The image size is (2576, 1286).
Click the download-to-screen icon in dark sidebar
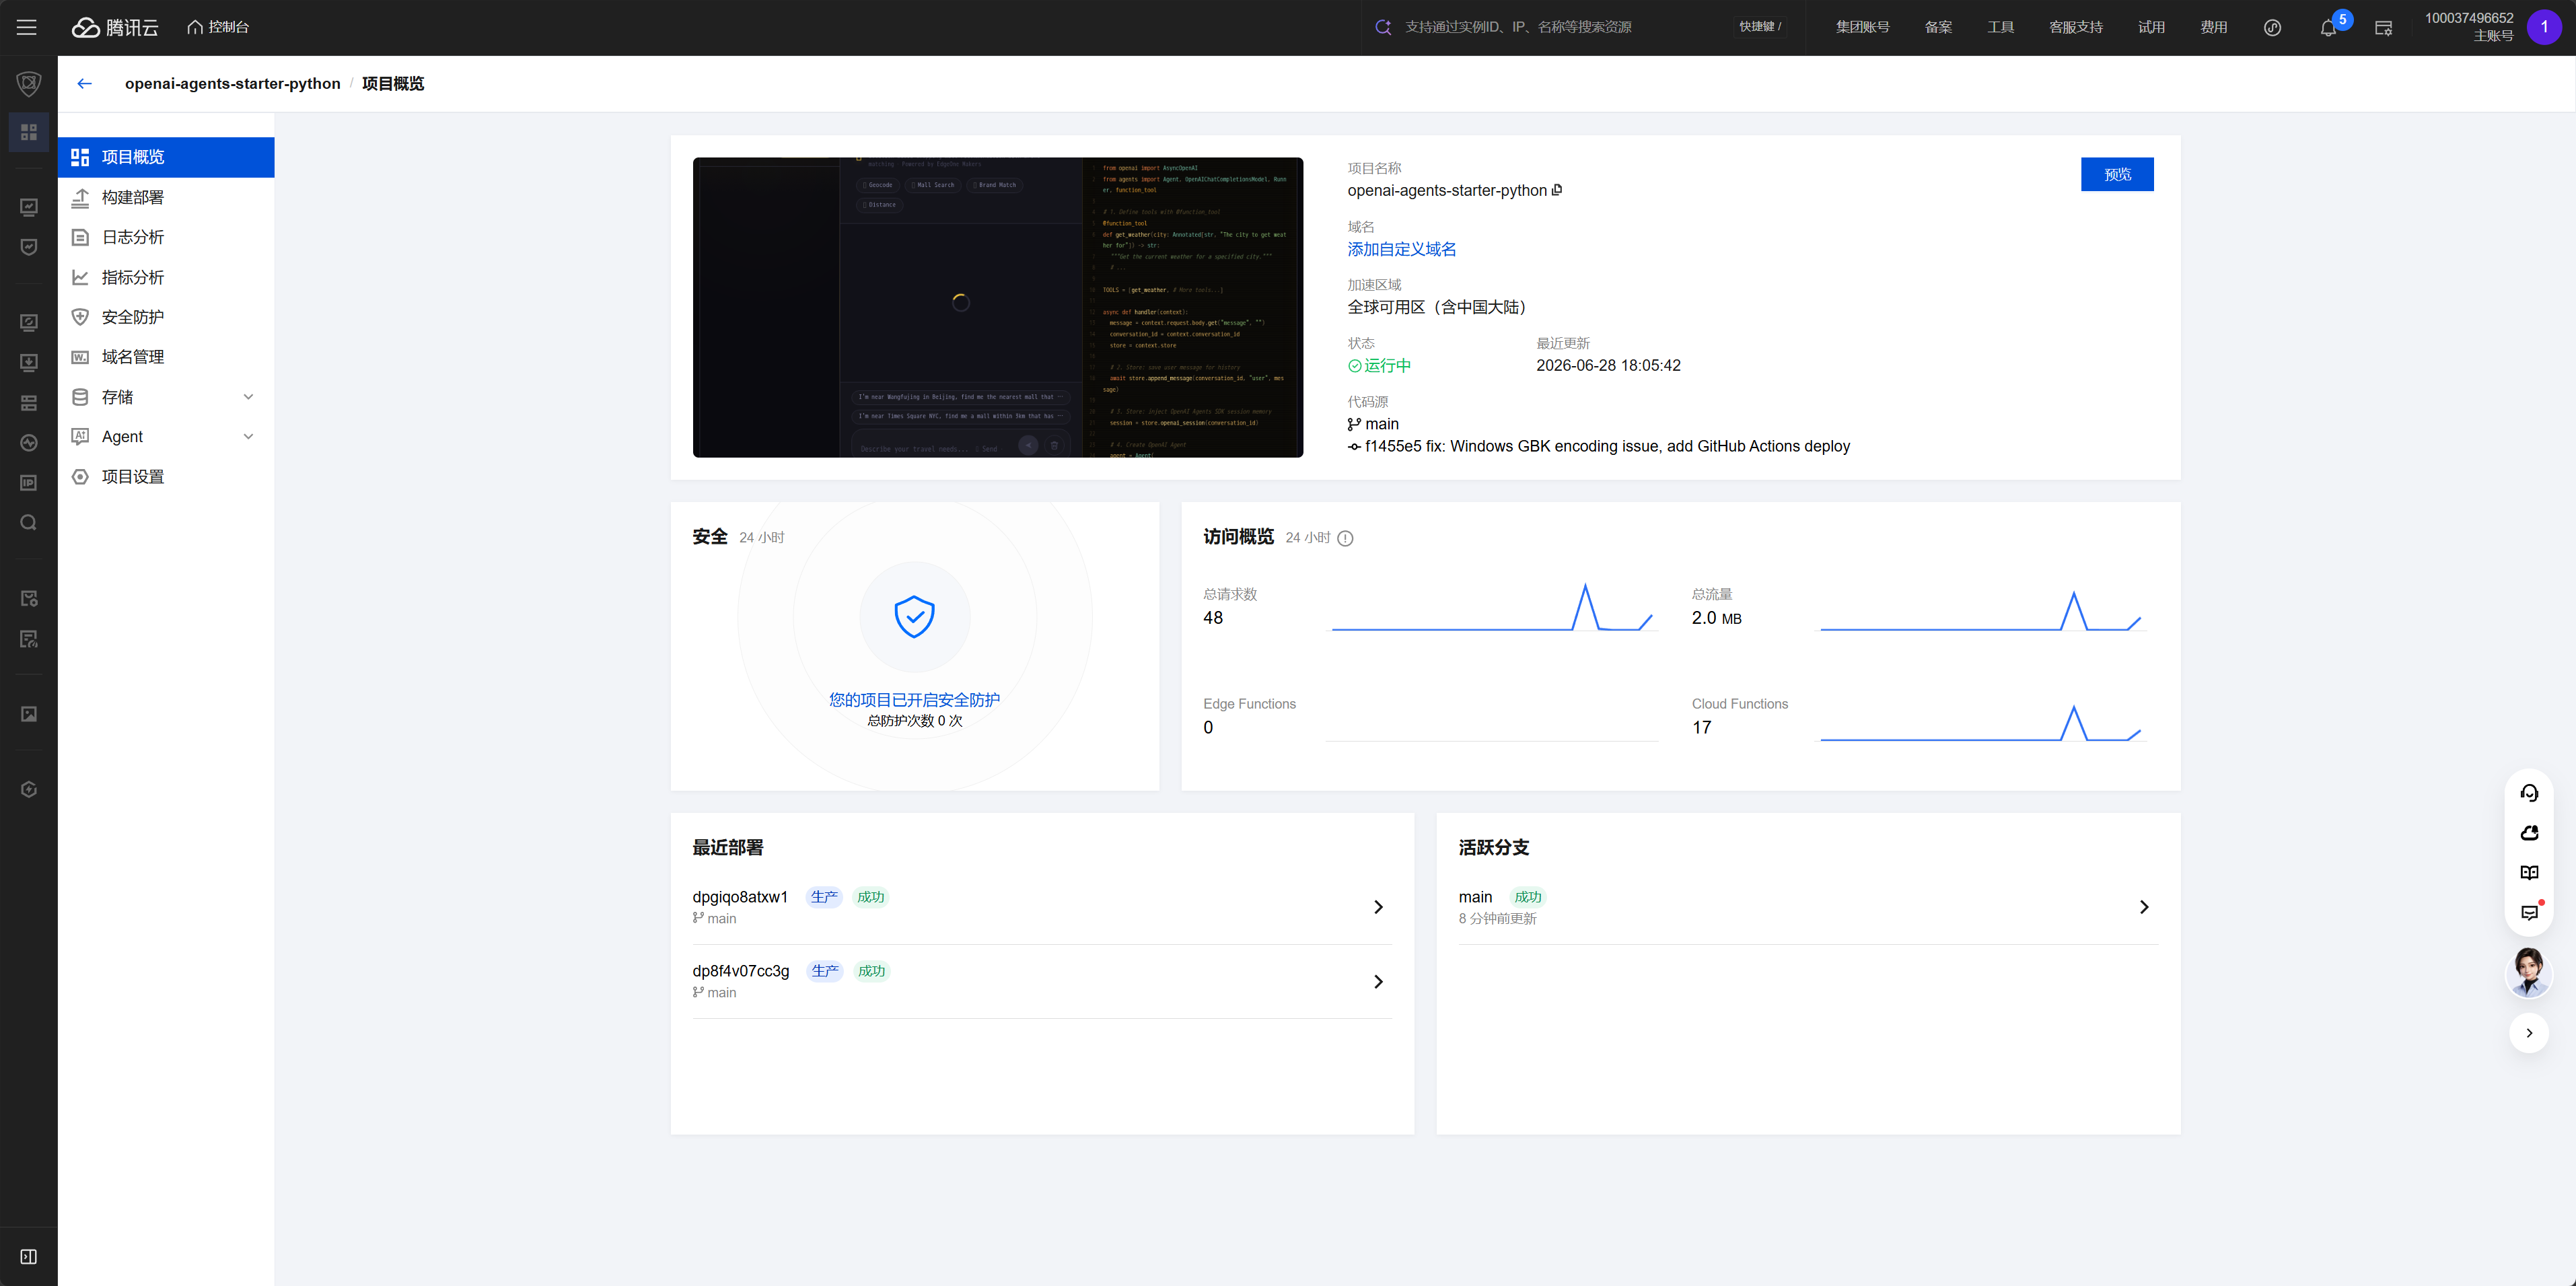29,362
